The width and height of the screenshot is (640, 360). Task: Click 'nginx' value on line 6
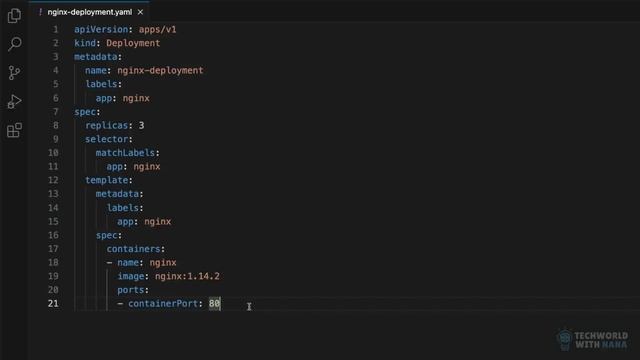point(136,98)
